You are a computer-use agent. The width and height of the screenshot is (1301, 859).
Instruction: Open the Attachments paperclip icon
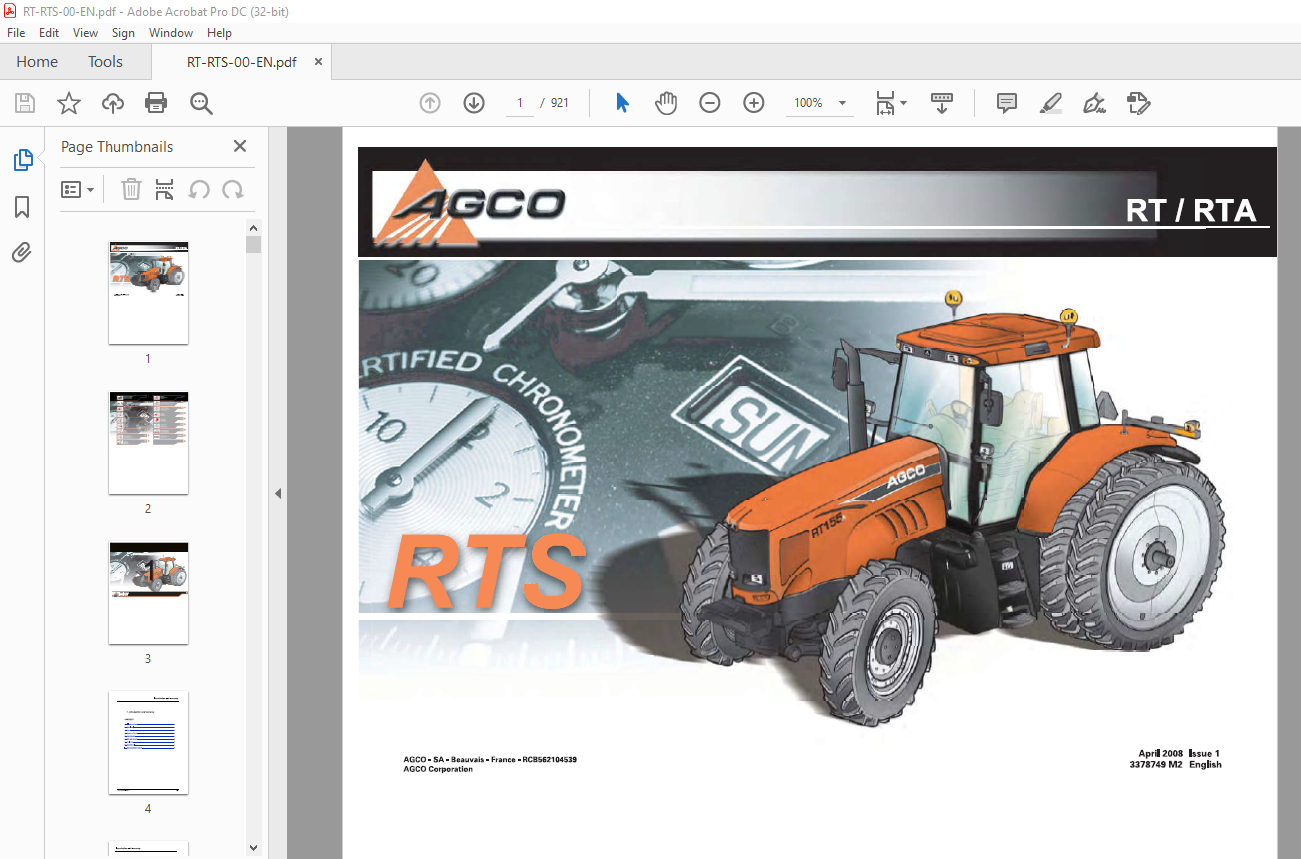tap(22, 252)
